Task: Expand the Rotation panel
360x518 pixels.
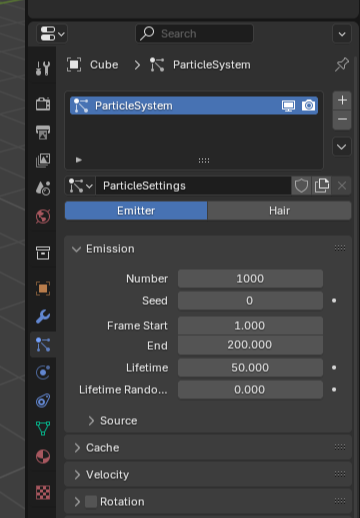Action: pos(77,501)
